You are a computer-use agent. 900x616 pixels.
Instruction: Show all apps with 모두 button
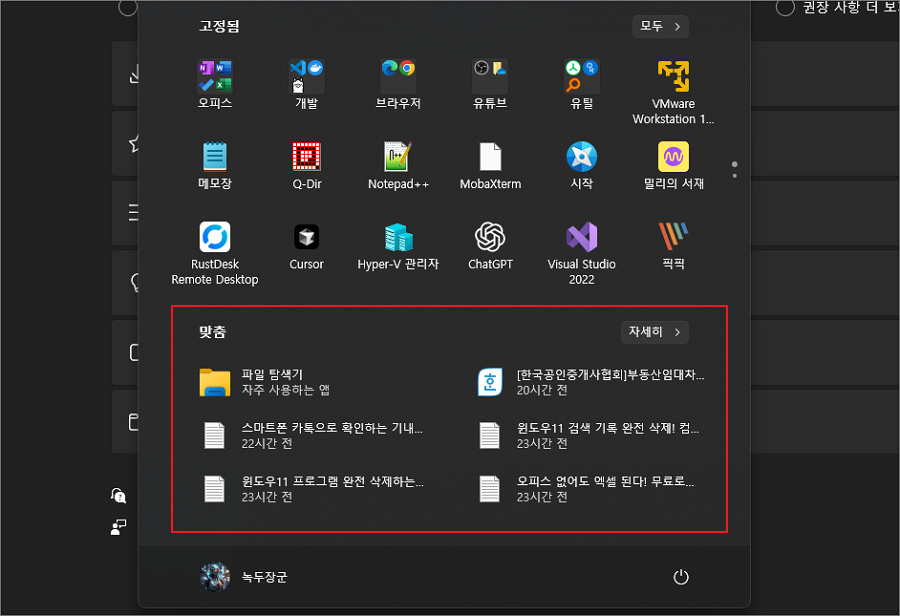660,26
